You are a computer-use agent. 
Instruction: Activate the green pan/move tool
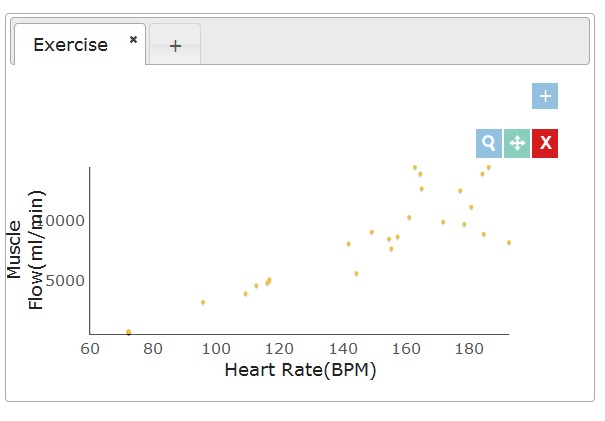coord(517,143)
